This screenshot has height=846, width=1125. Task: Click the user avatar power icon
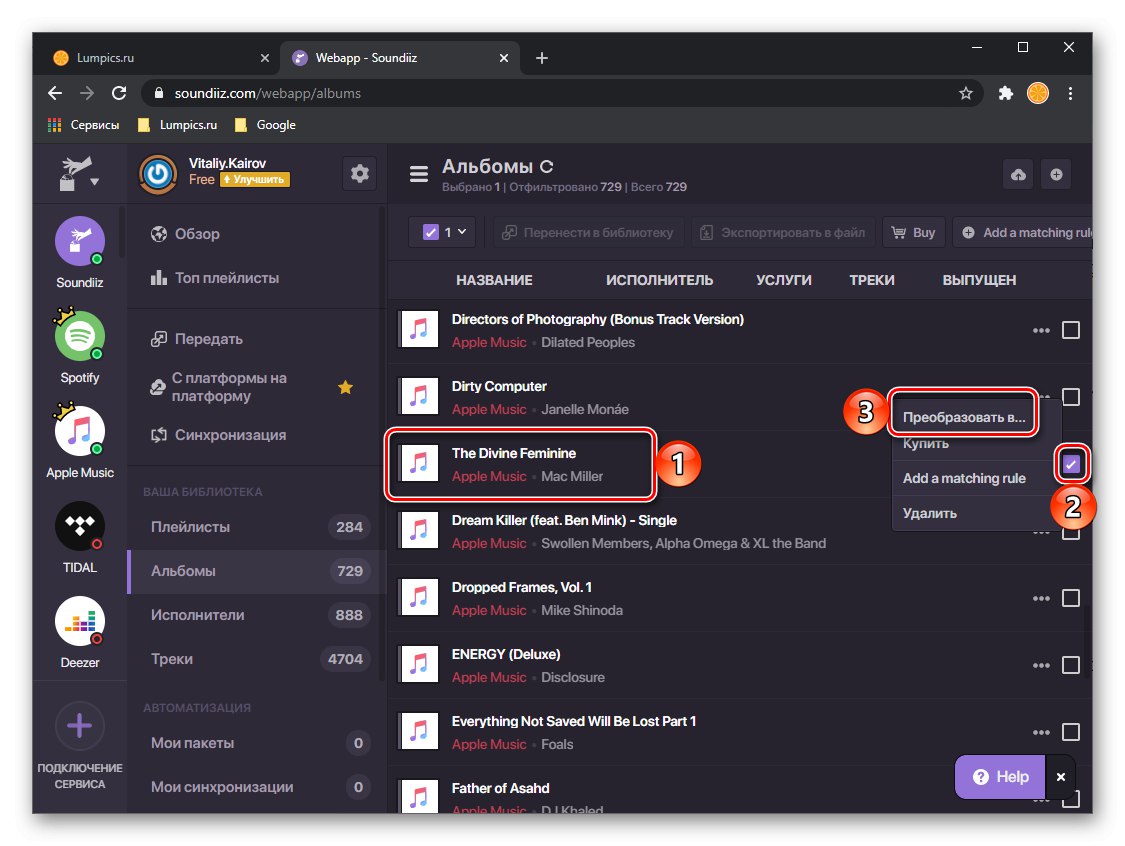coord(158,174)
